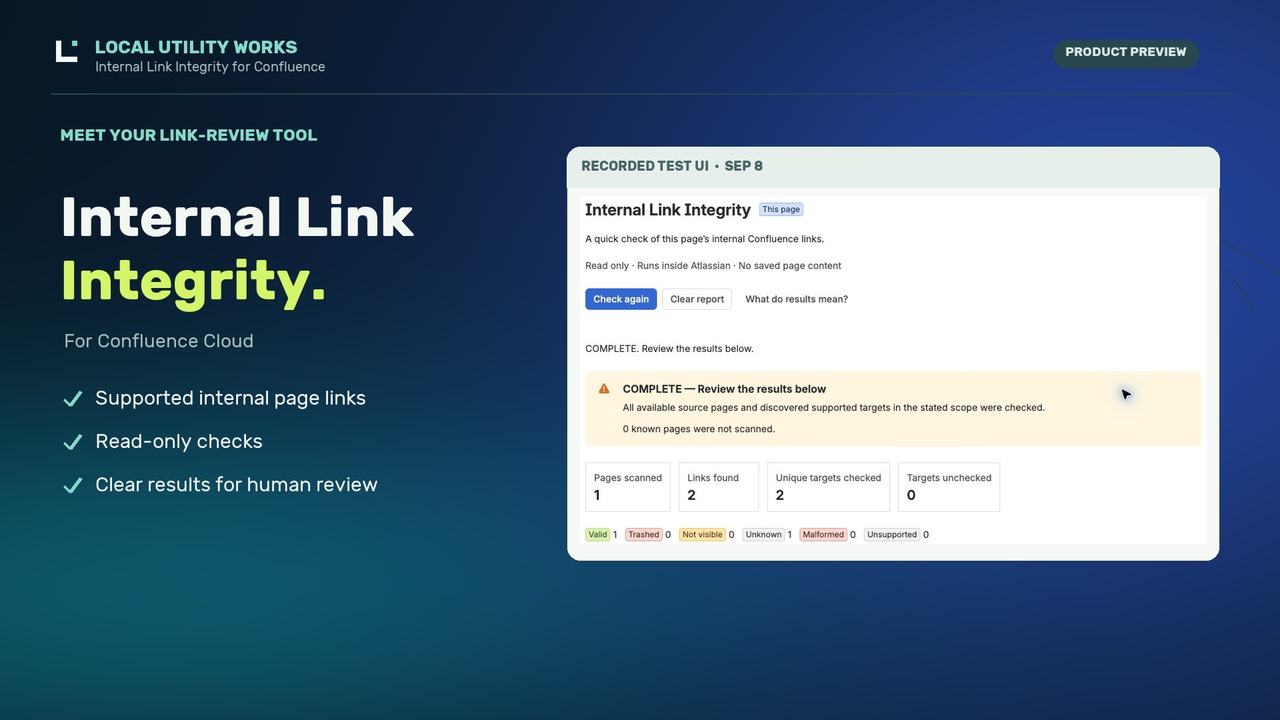The image size is (1280, 720).
Task: Select the Not visible status label
Action: pyautogui.click(x=702, y=535)
